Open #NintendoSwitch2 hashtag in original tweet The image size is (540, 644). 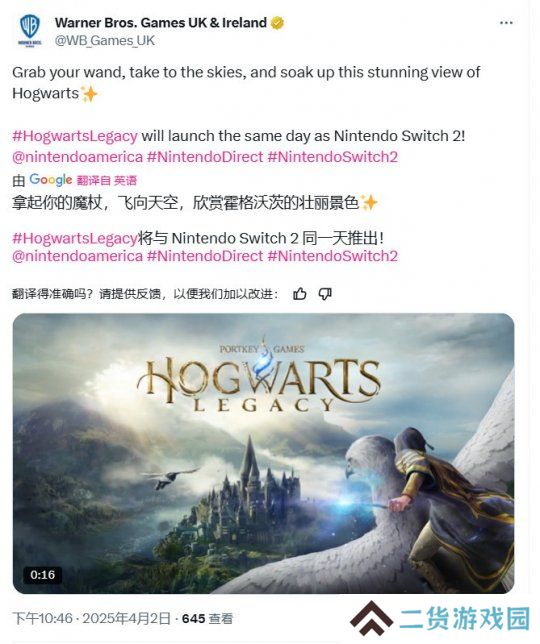pos(333,157)
